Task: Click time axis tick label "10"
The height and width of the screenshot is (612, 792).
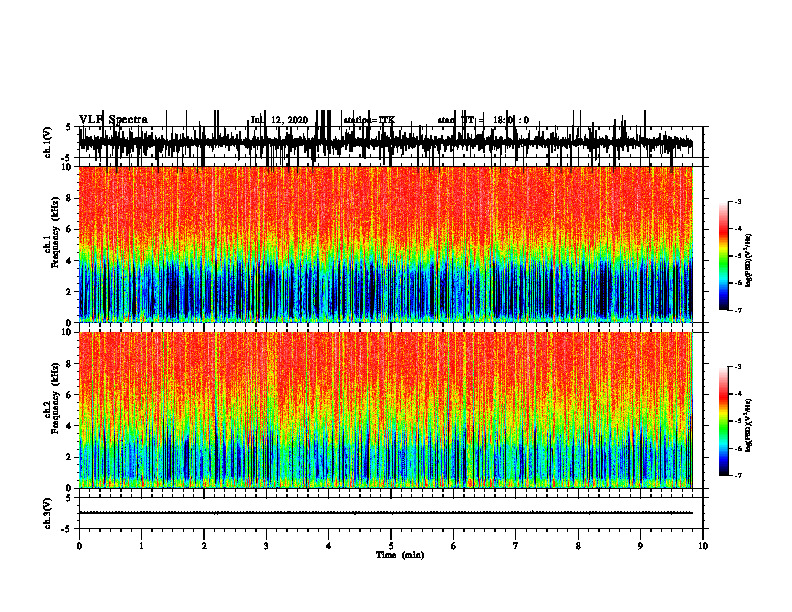Action: (x=703, y=546)
